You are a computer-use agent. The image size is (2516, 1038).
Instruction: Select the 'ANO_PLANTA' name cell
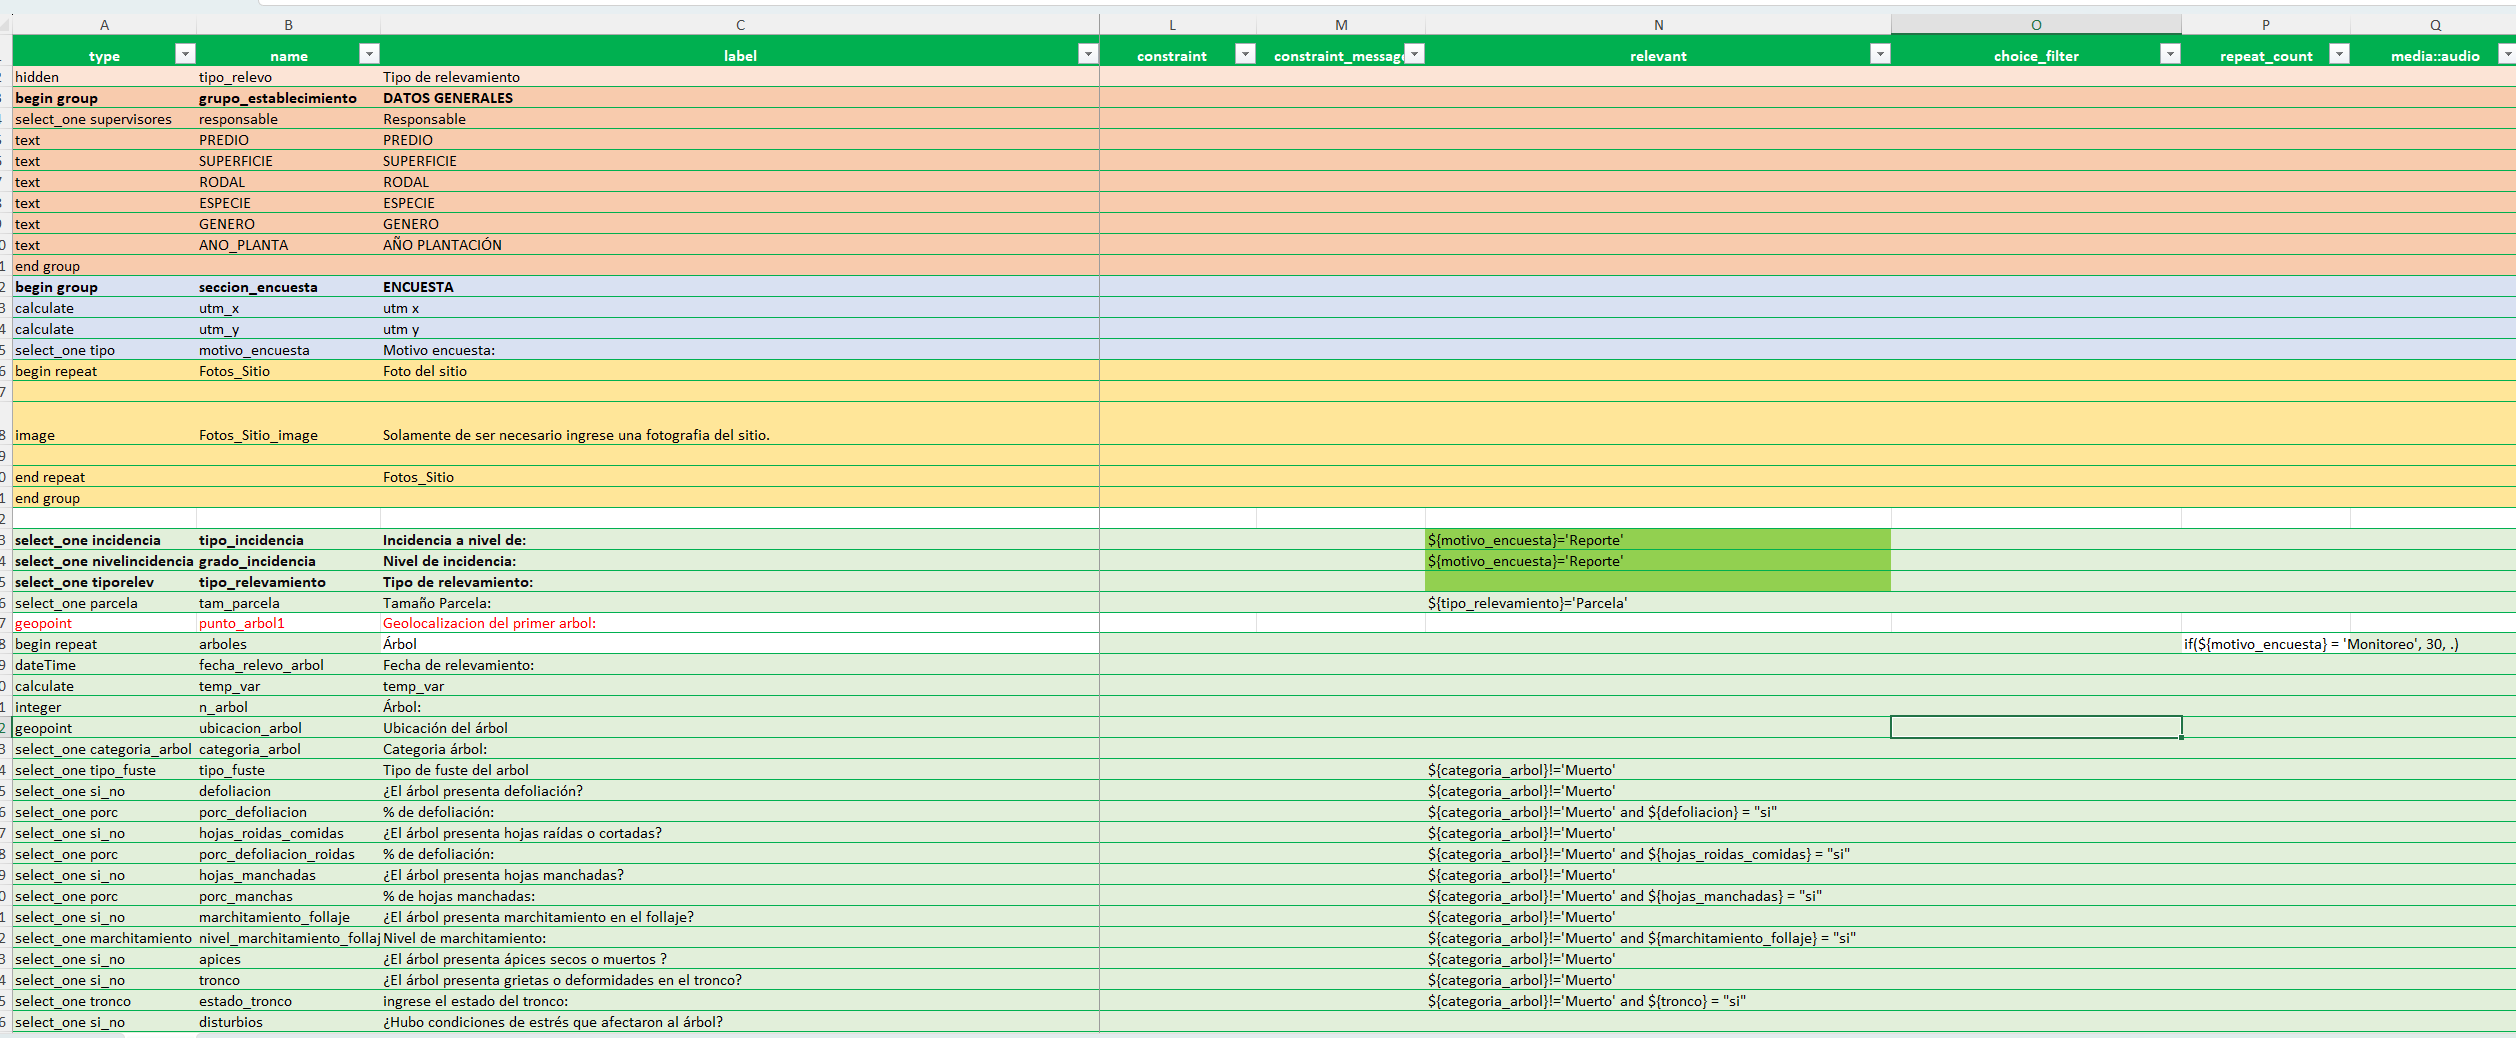(288, 245)
